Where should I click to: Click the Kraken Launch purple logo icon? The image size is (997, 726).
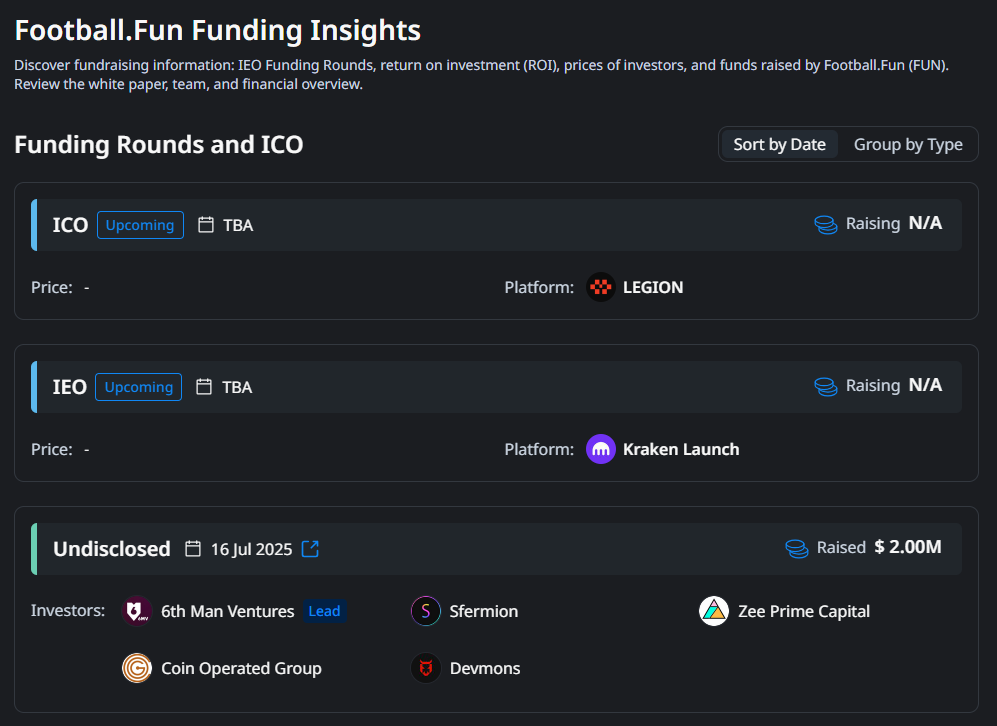[x=600, y=450]
